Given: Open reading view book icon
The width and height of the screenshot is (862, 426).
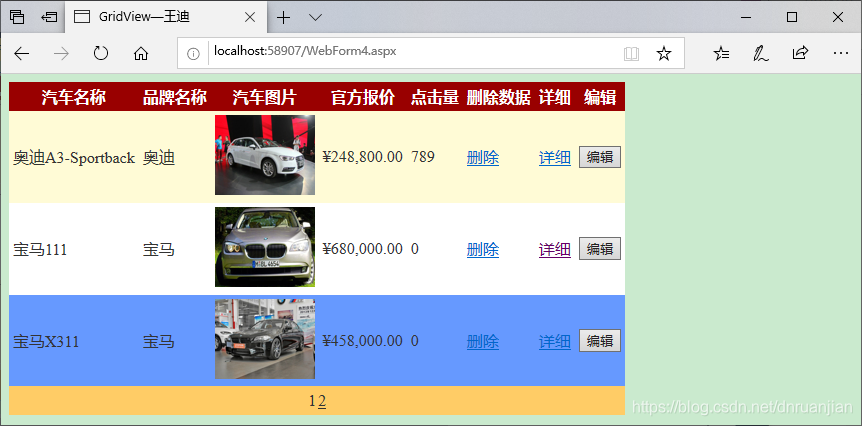Looking at the screenshot, I should click(x=632, y=54).
